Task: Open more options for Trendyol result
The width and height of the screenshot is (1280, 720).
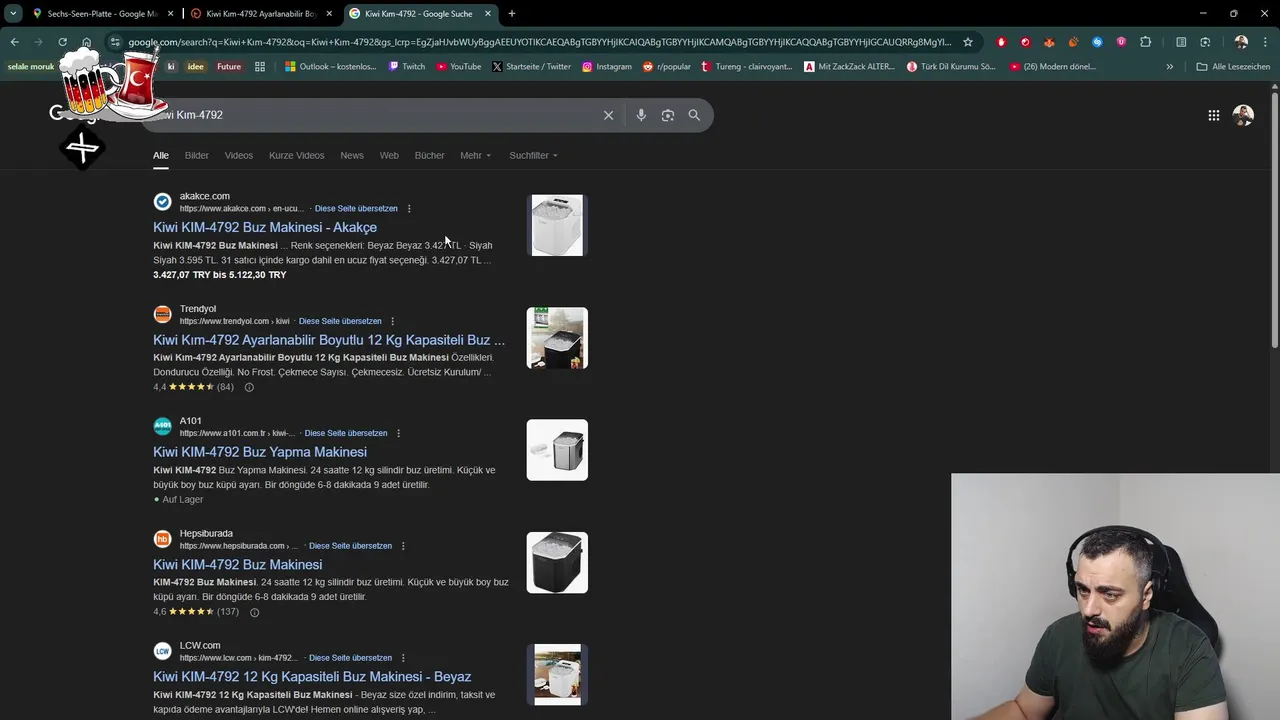Action: (392, 321)
